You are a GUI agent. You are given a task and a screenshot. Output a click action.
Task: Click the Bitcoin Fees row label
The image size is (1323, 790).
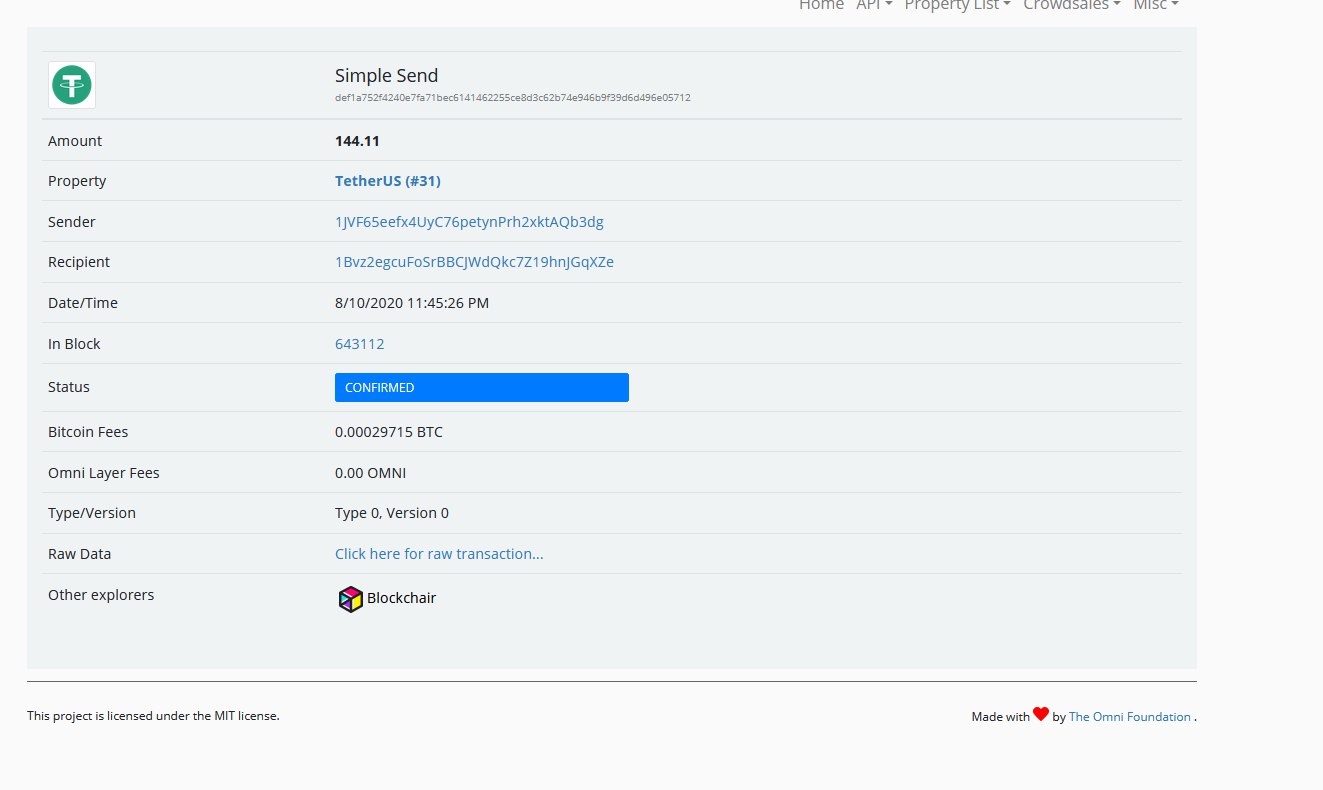[x=88, y=433]
